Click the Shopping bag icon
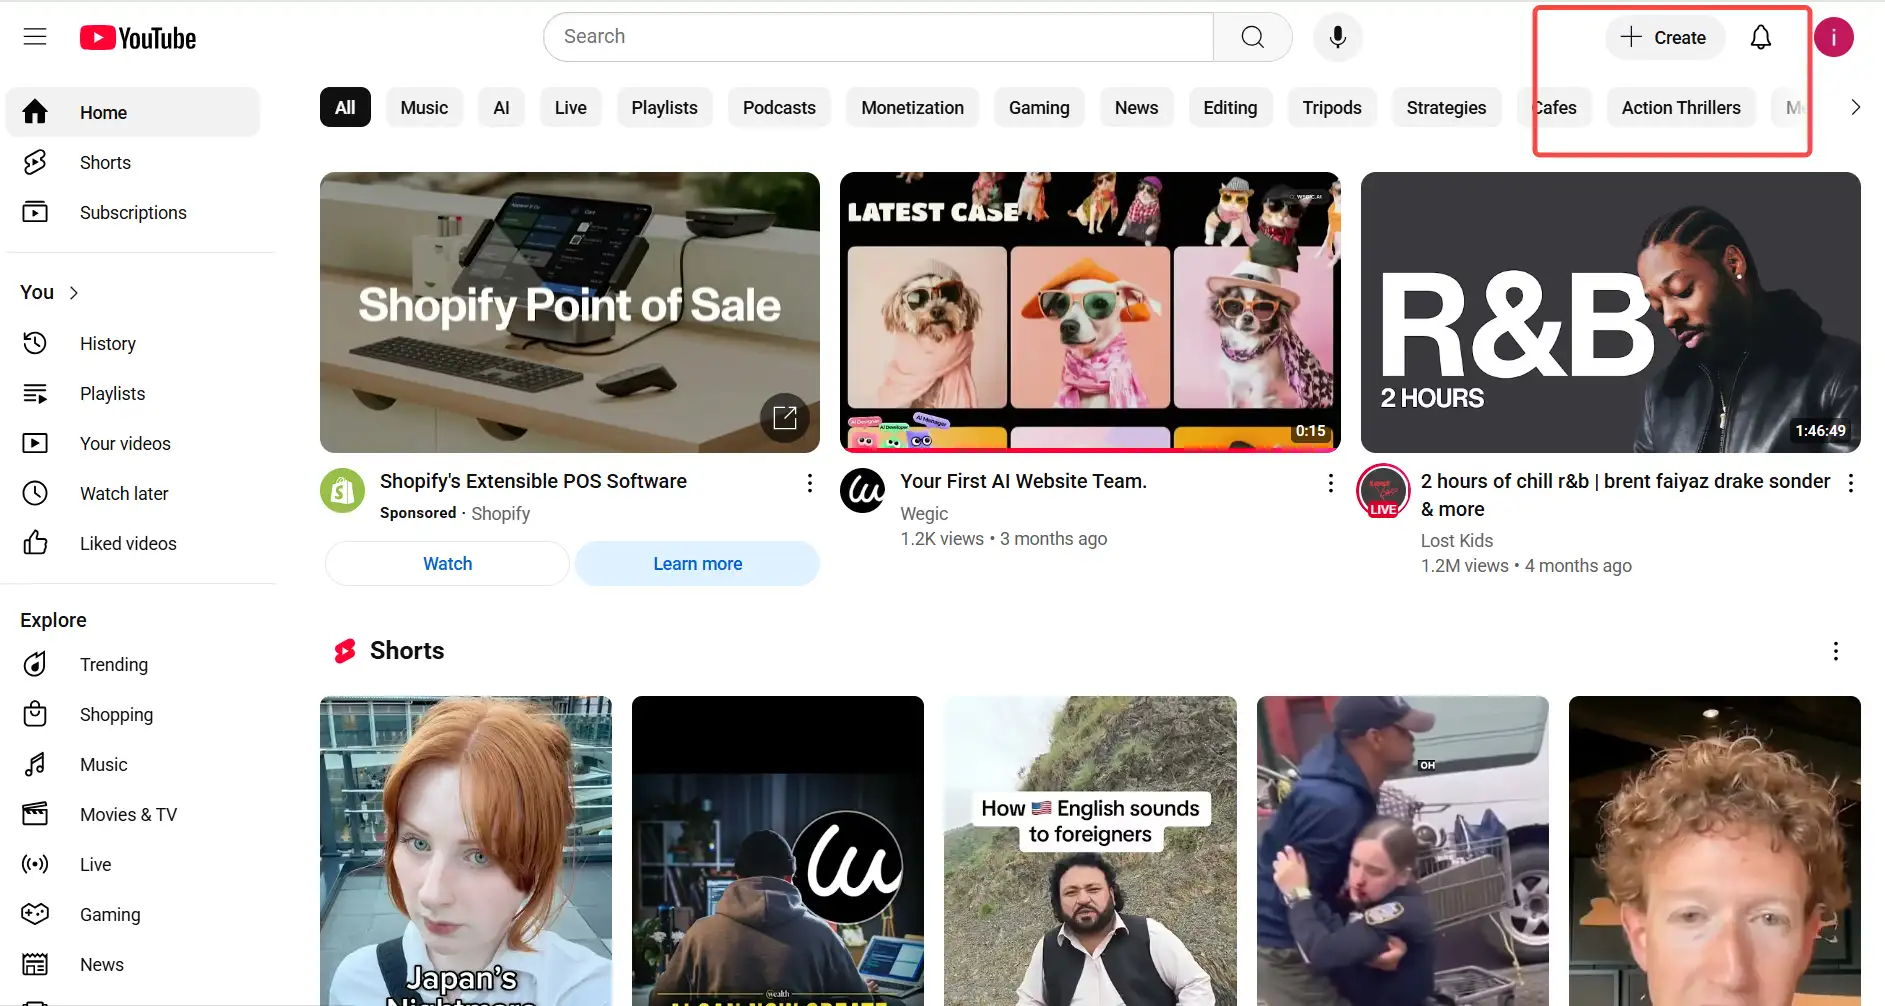 click(35, 714)
